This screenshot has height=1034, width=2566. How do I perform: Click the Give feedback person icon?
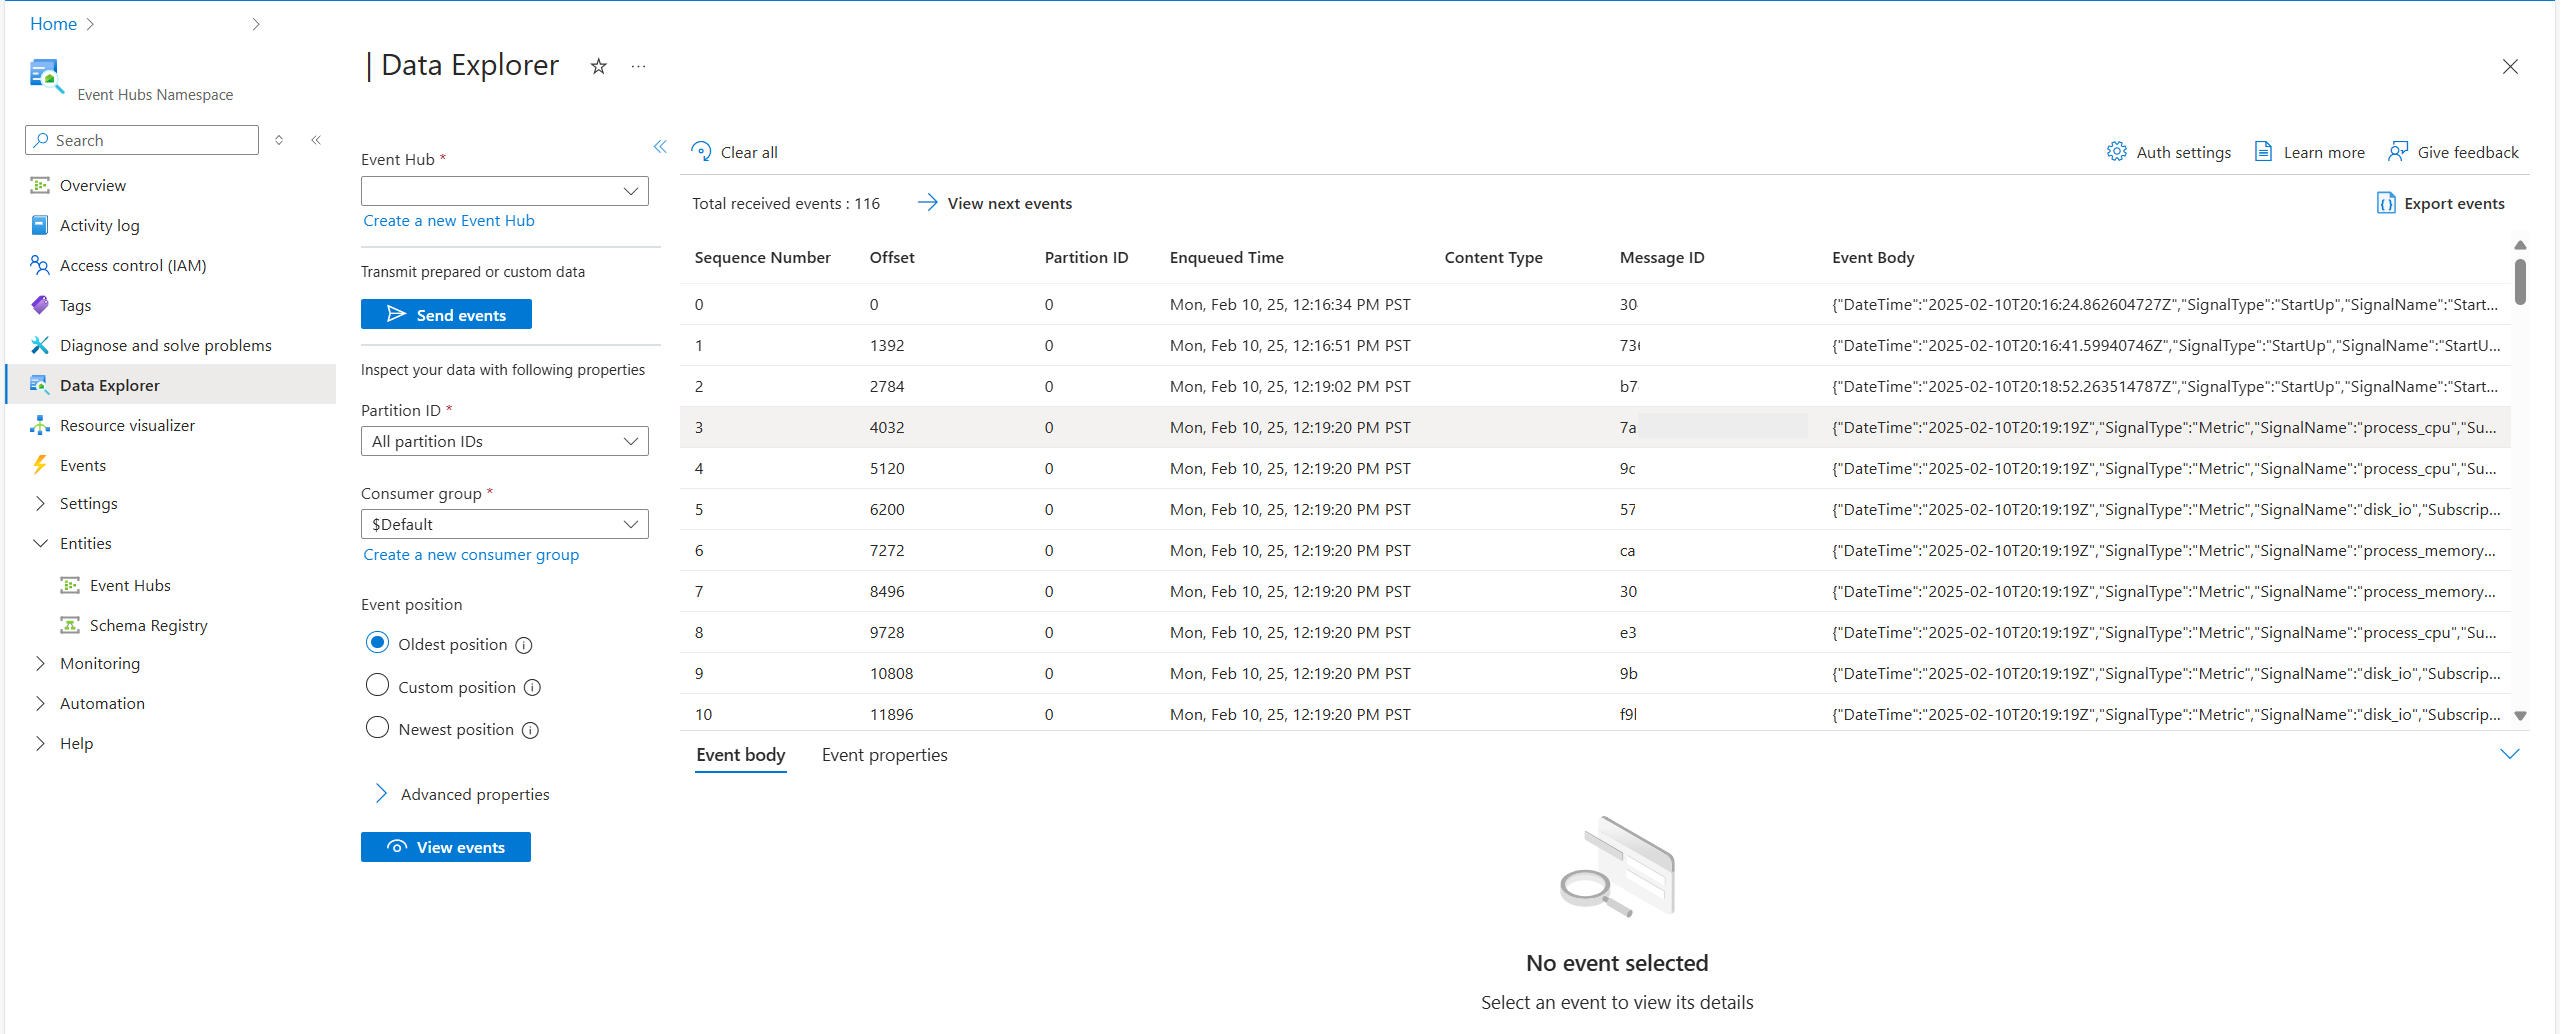tap(2398, 151)
